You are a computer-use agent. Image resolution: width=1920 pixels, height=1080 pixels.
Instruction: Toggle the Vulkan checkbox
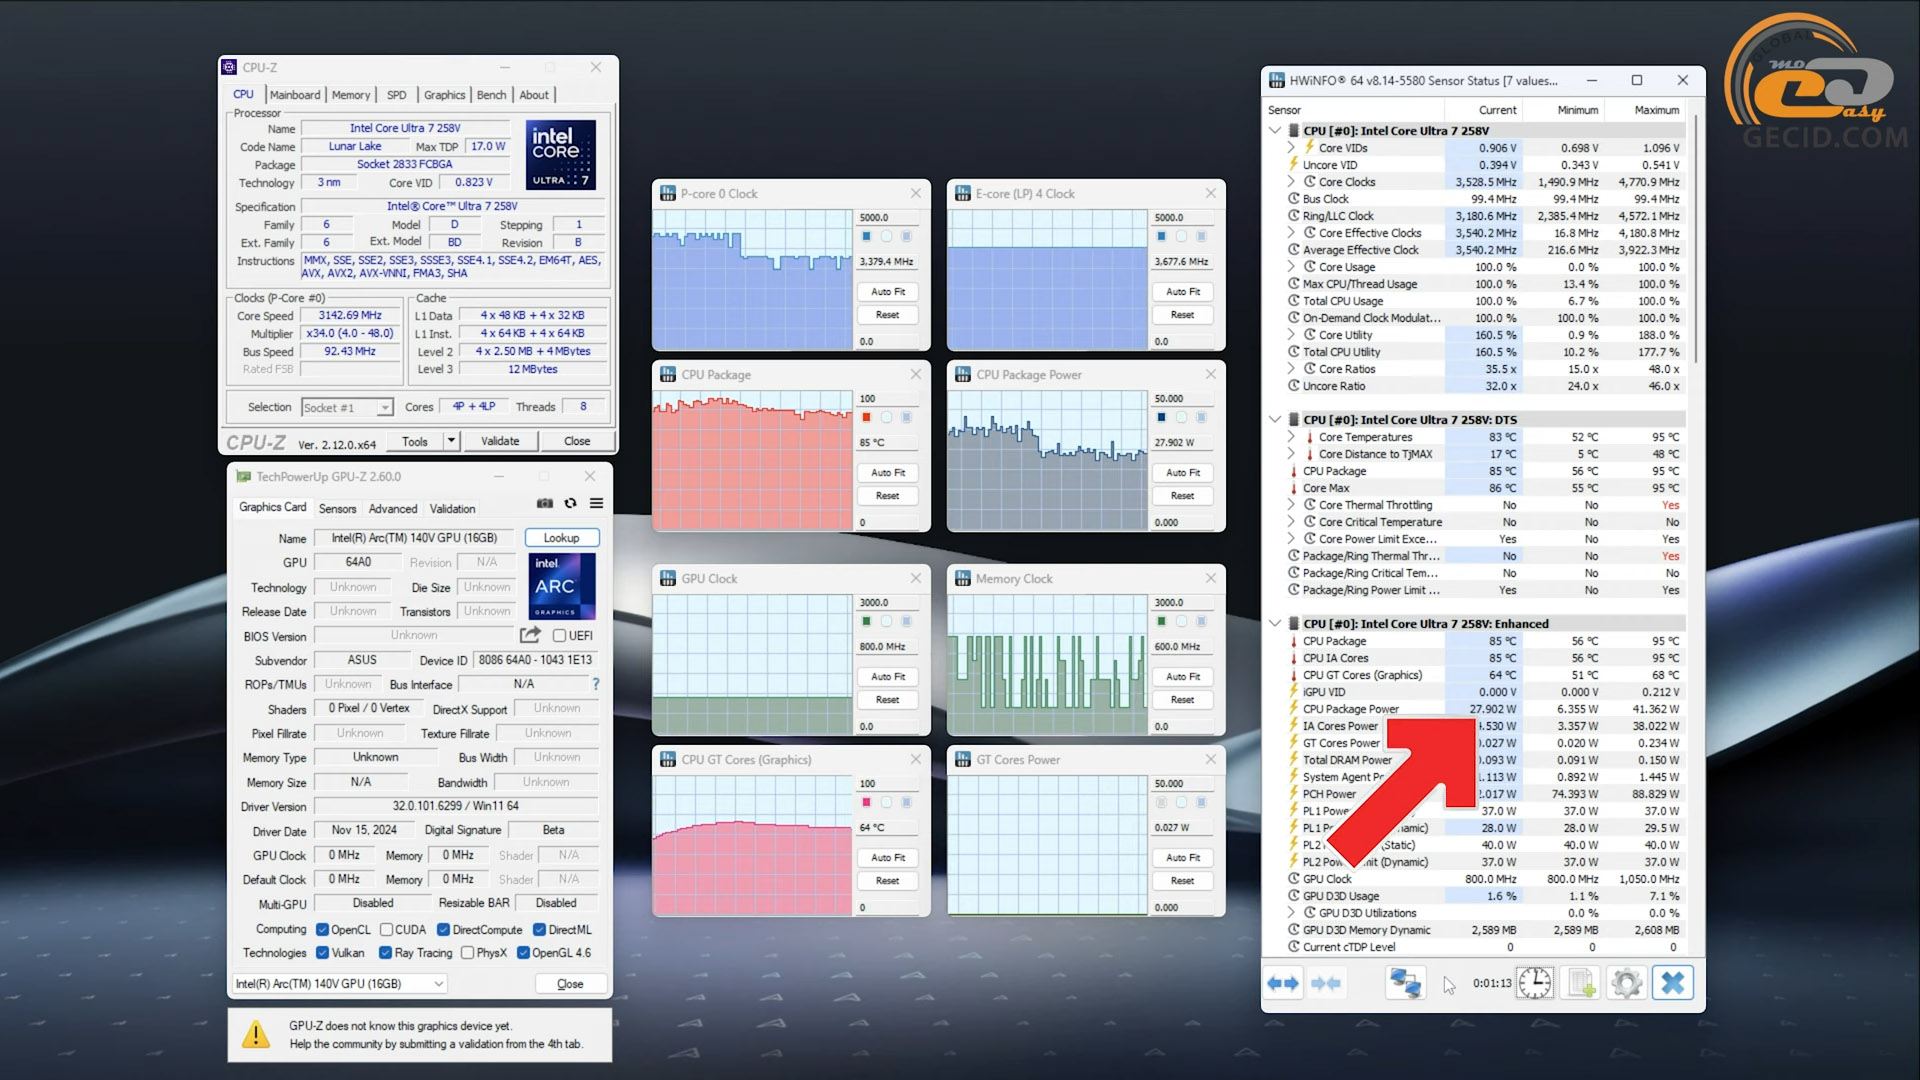click(x=322, y=952)
